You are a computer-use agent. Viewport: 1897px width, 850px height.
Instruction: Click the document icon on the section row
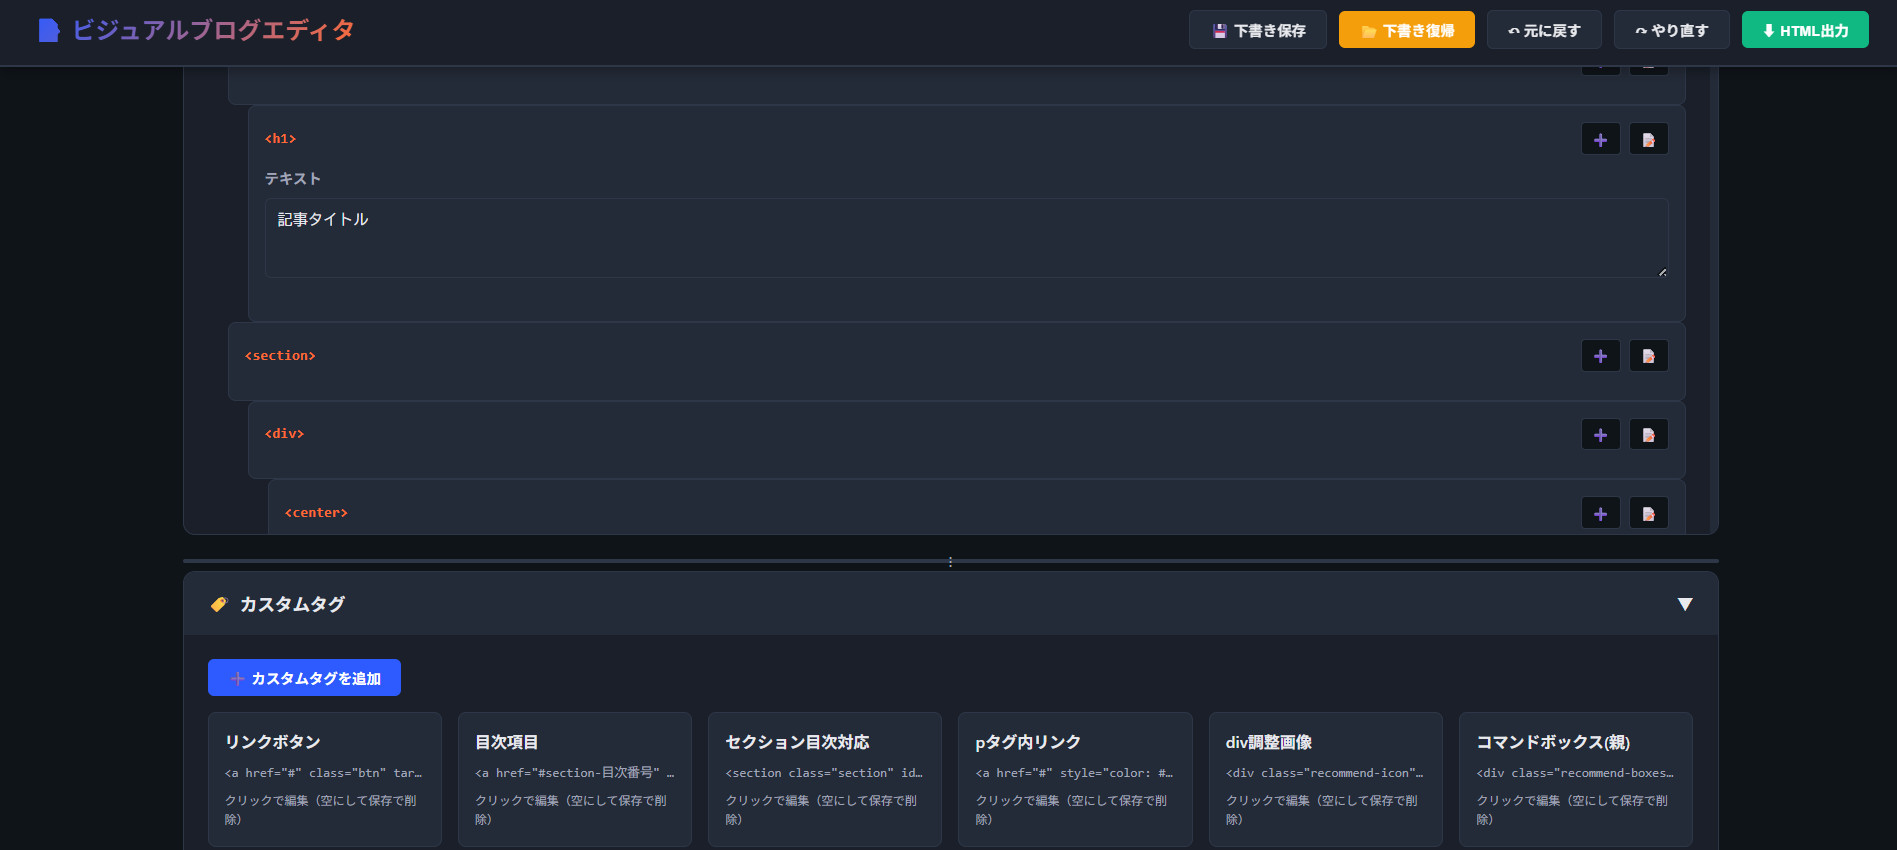1648,356
